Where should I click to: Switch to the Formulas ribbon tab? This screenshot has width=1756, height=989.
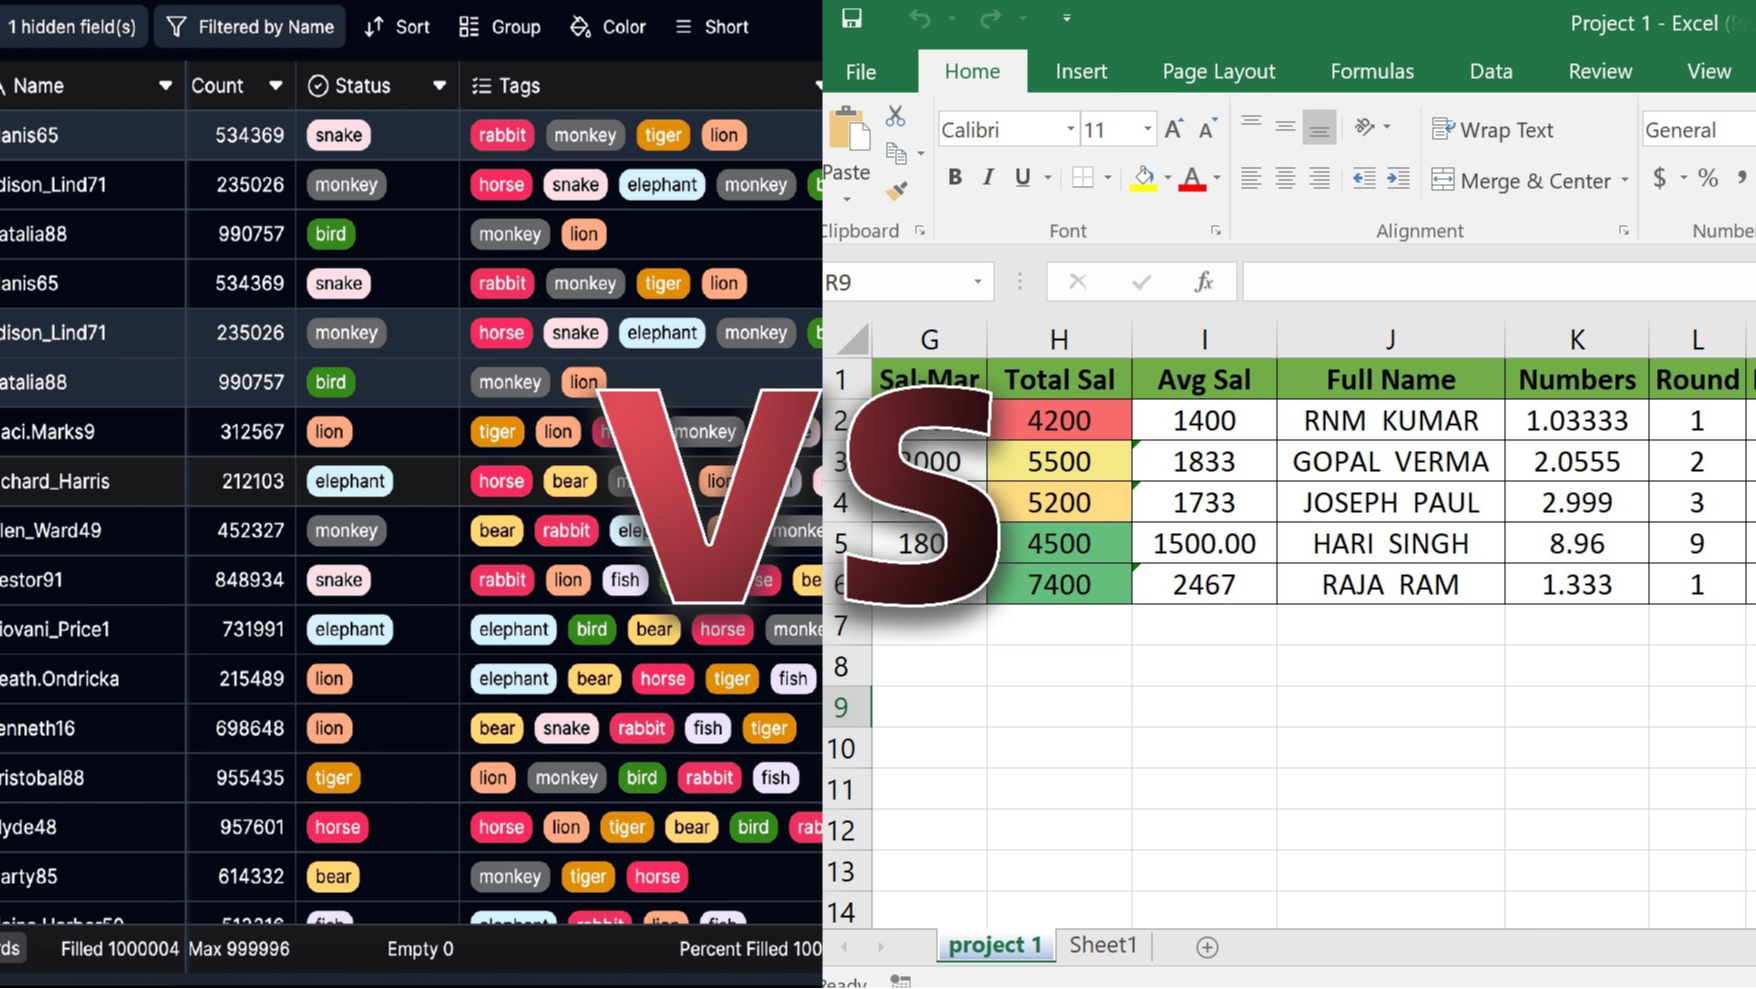coord(1372,70)
